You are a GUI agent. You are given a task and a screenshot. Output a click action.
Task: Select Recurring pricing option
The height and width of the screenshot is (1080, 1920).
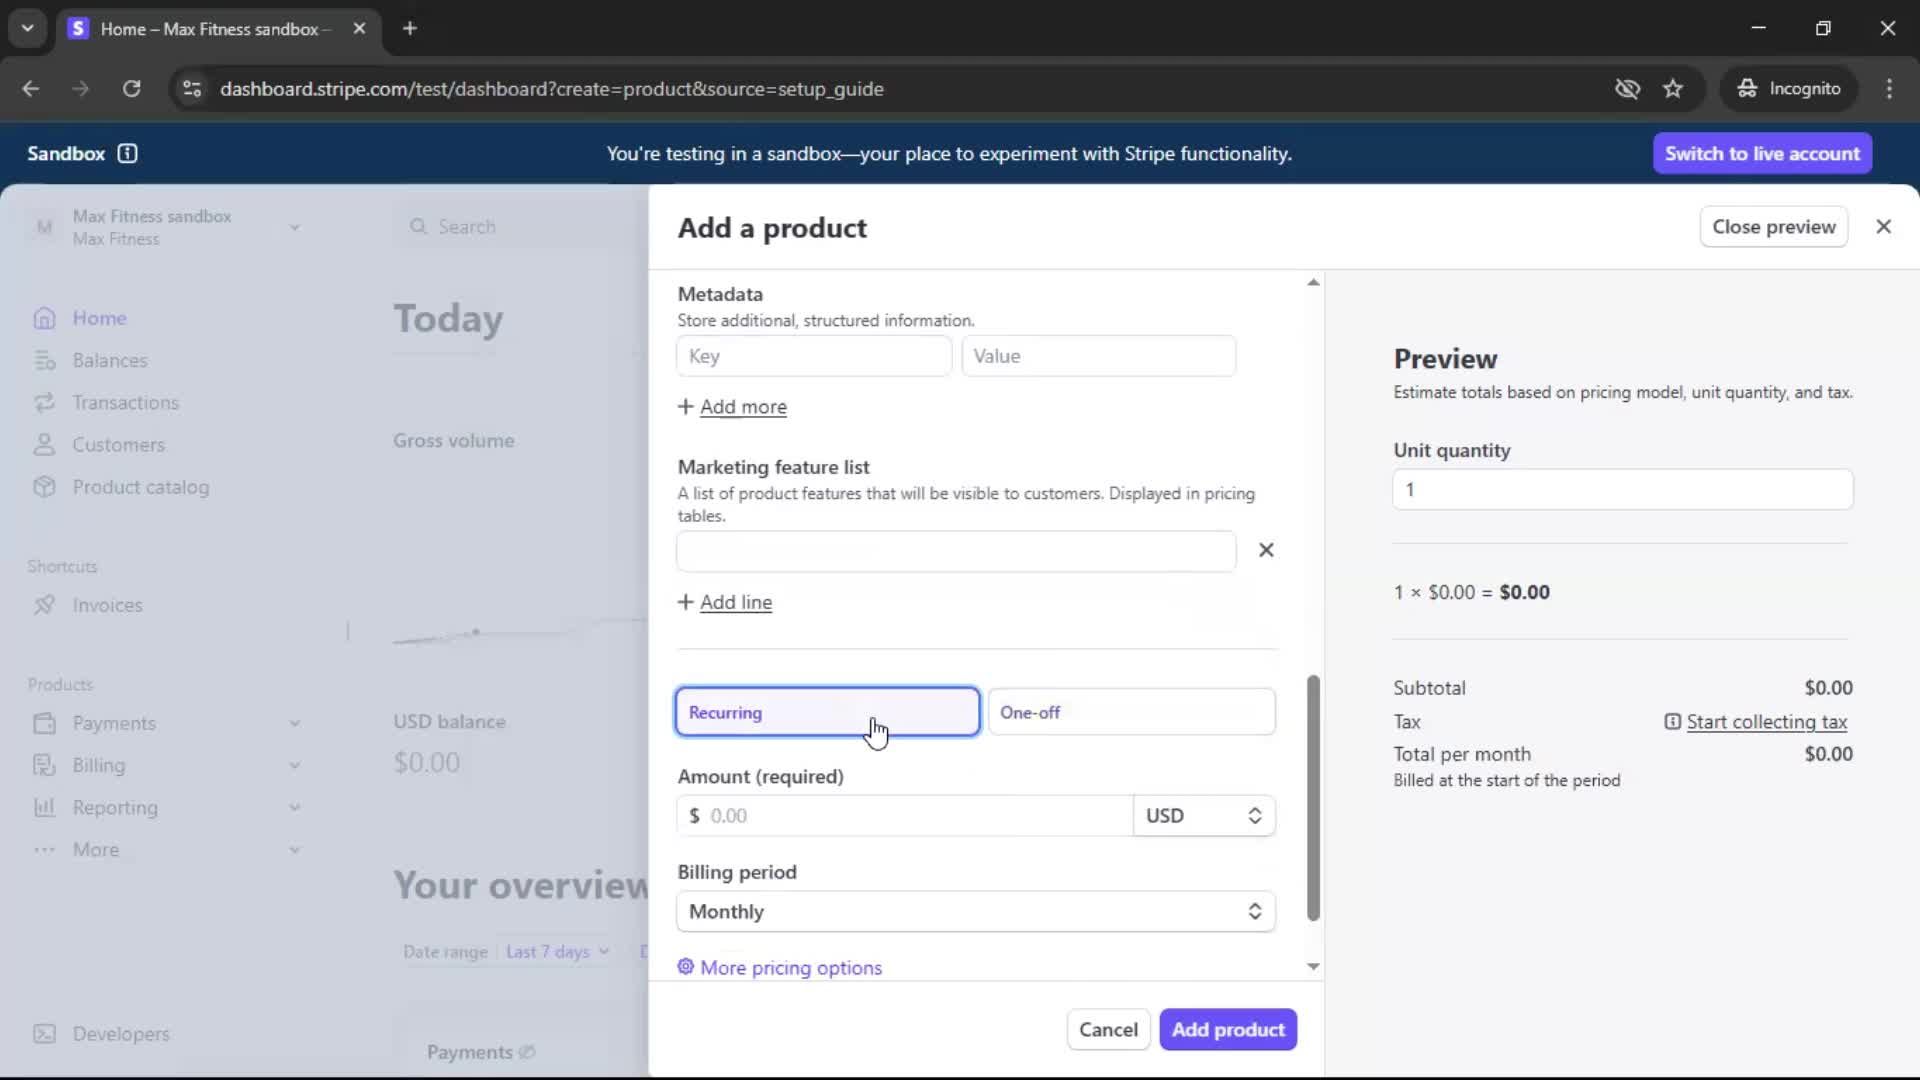click(x=827, y=712)
